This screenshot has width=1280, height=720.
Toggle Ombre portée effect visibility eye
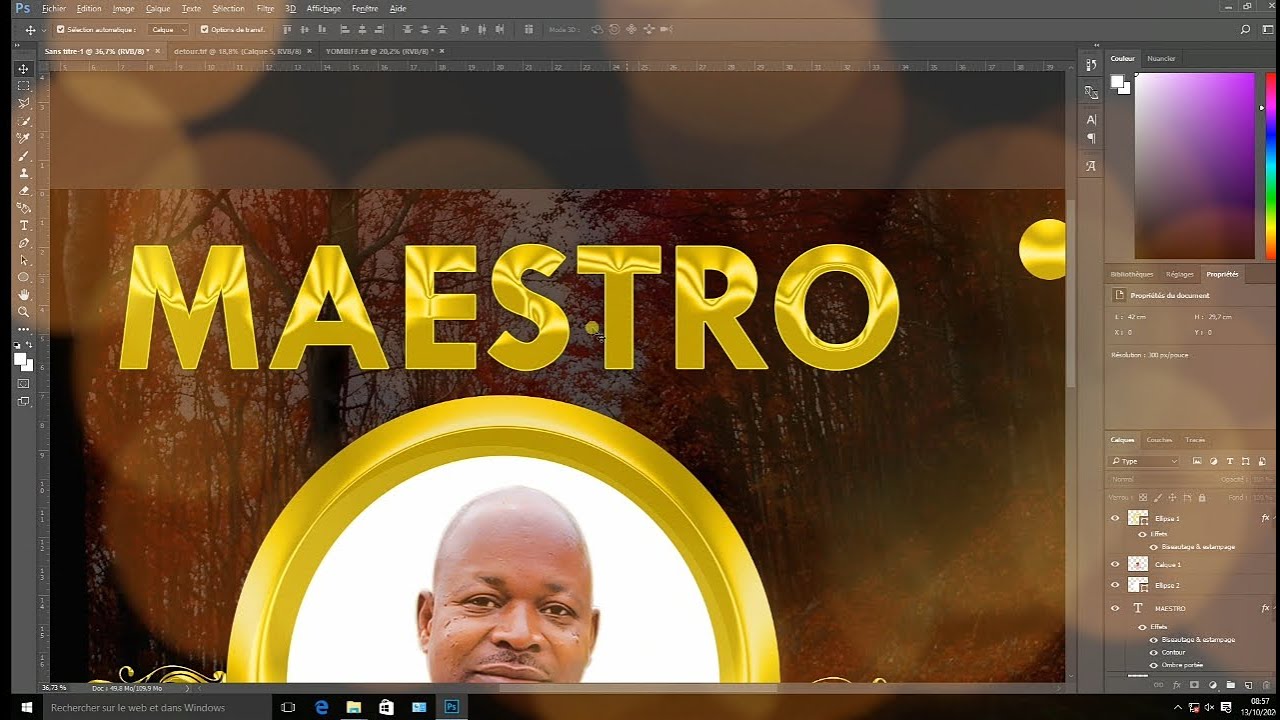1153,665
